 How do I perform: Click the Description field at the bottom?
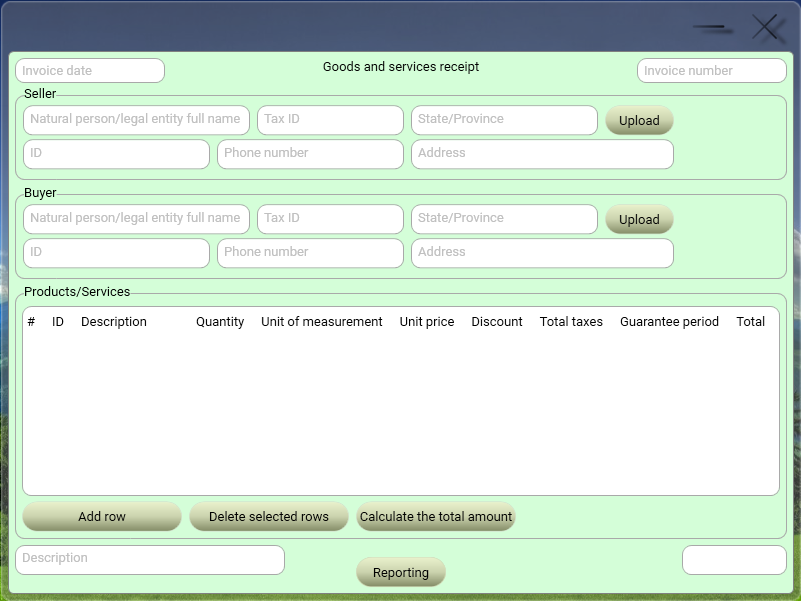coord(149,559)
